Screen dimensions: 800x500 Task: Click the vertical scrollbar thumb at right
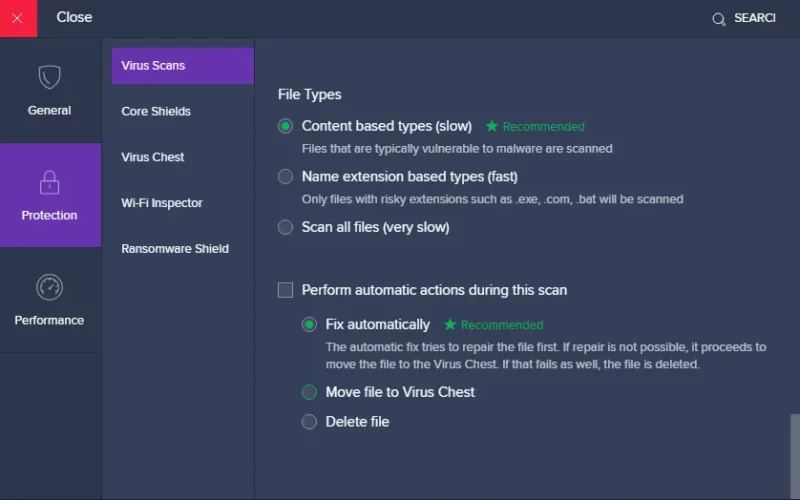point(795,455)
